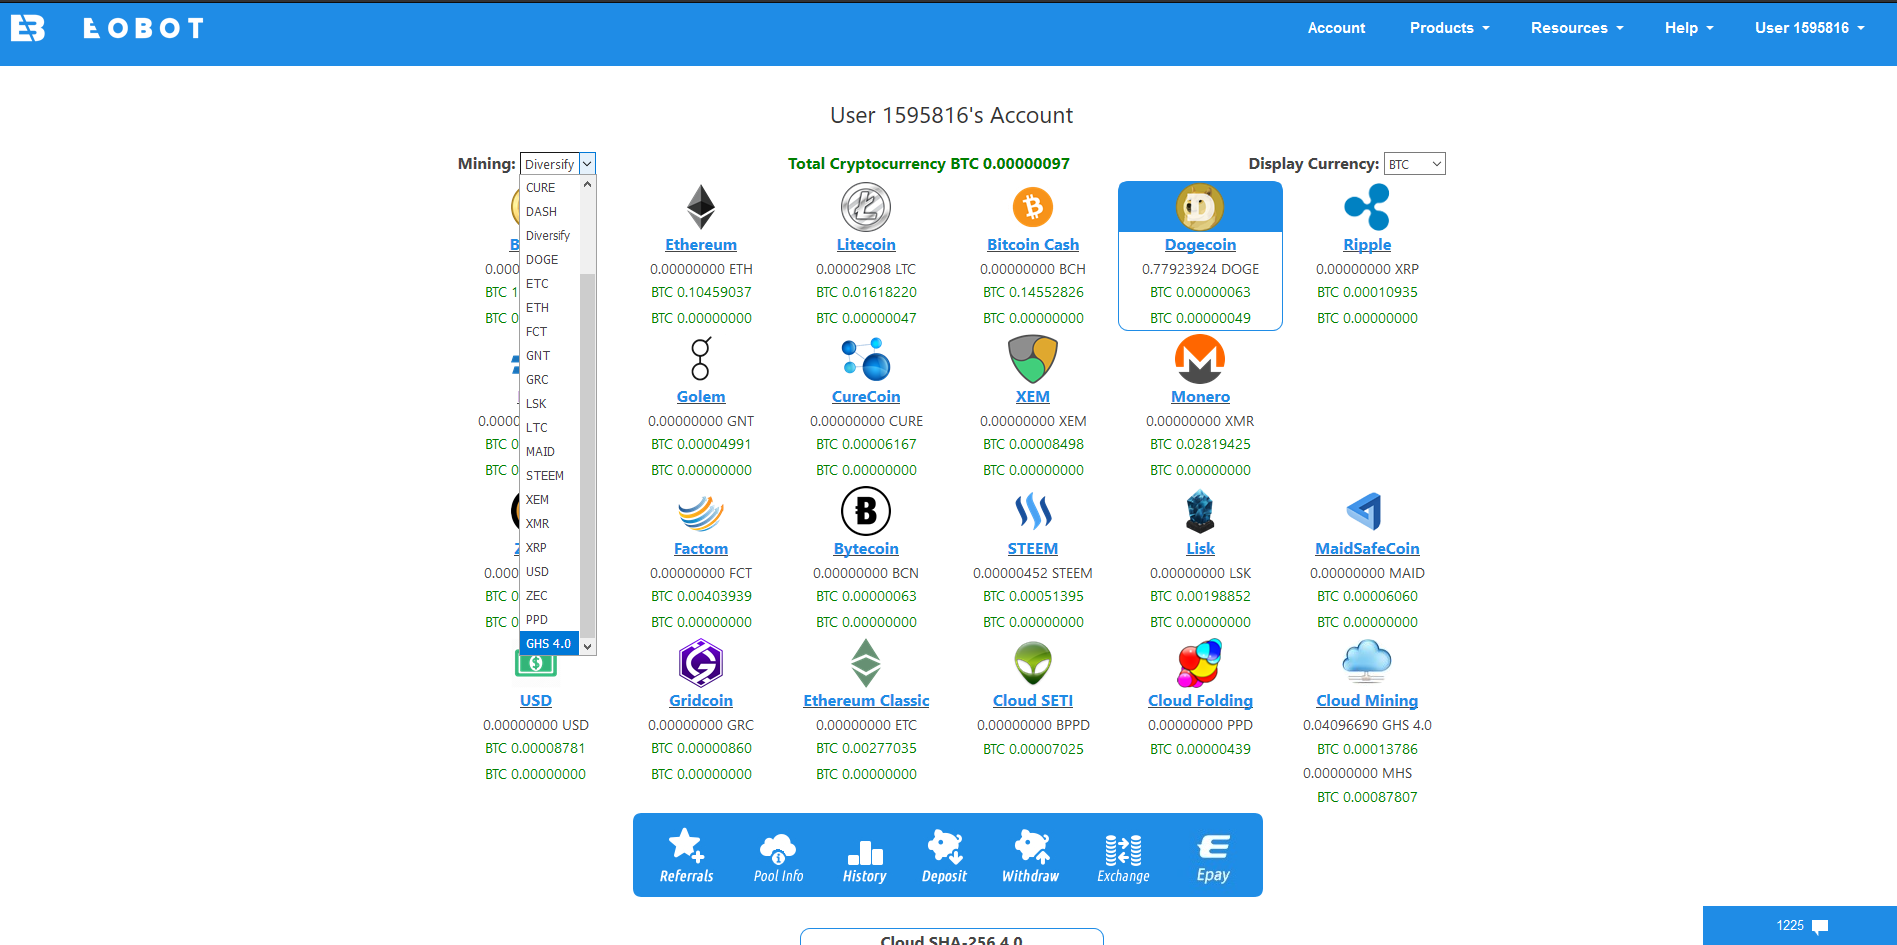
Task: Open the Gridcoin link
Action: coord(701,701)
